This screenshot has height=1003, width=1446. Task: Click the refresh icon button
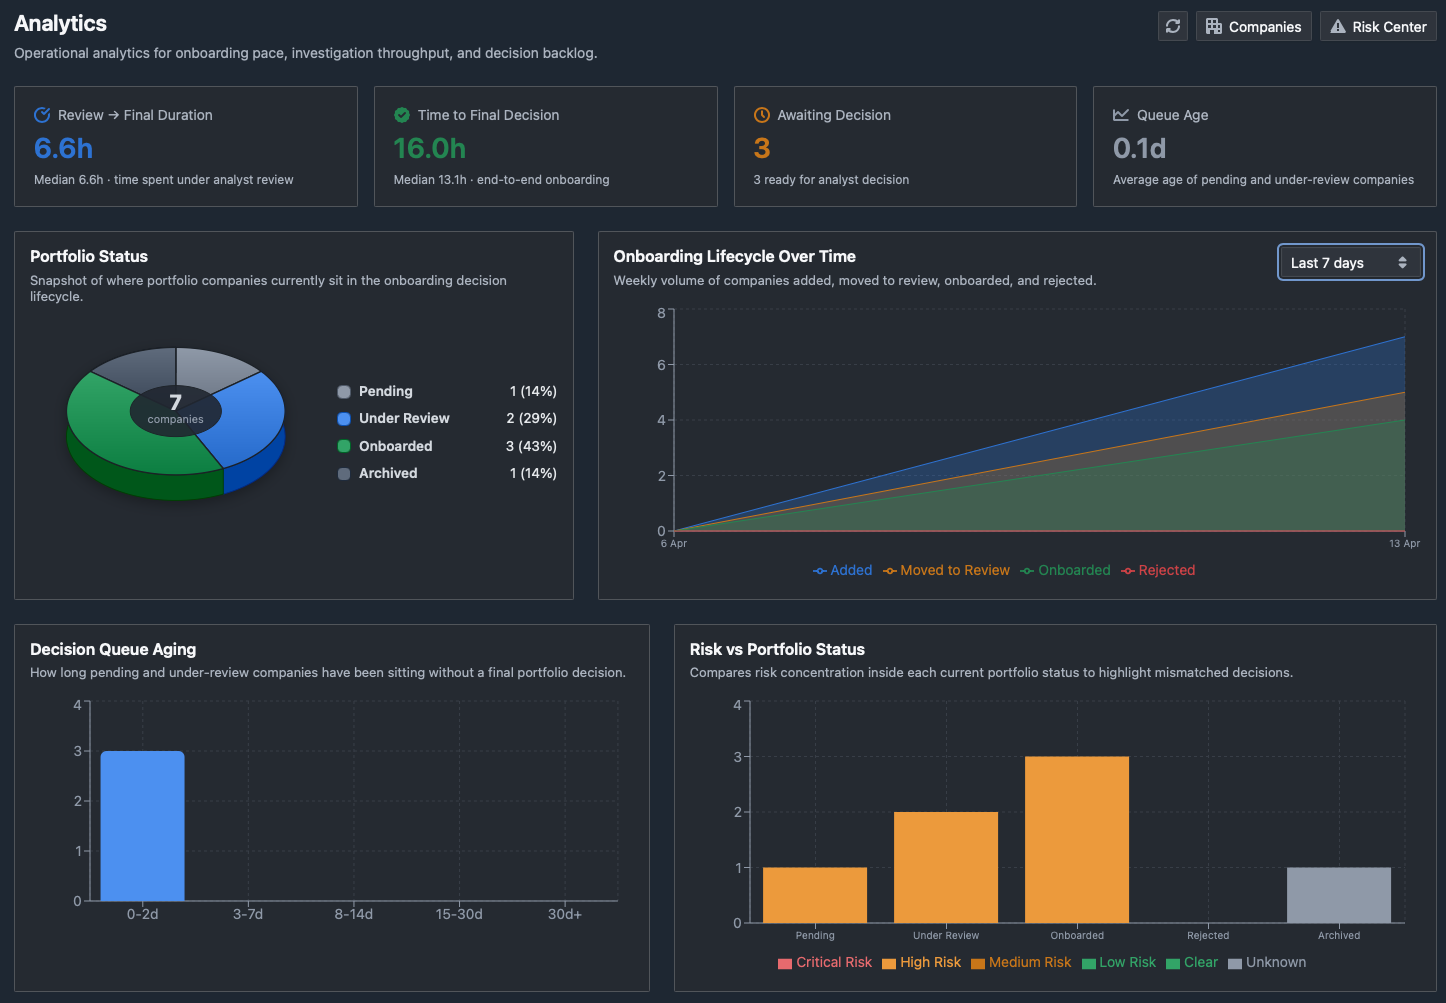[1173, 26]
